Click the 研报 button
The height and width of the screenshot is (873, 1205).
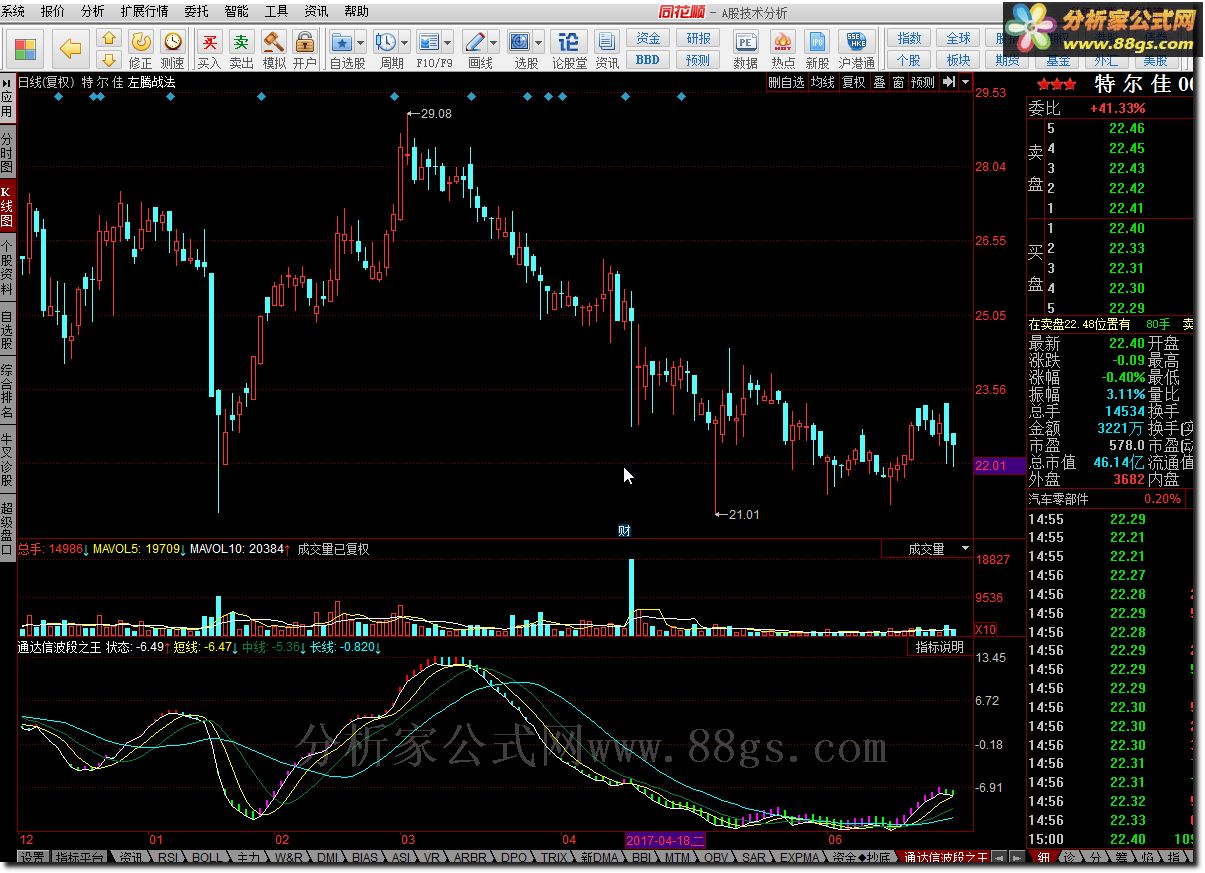click(x=699, y=38)
